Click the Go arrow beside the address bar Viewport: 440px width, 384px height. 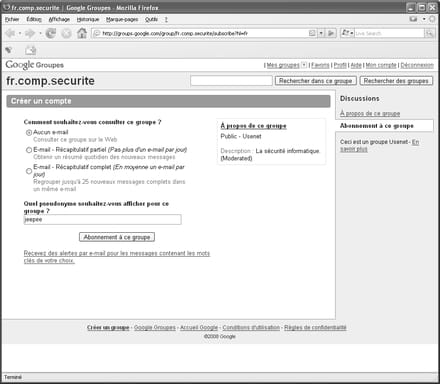[x=331, y=33]
